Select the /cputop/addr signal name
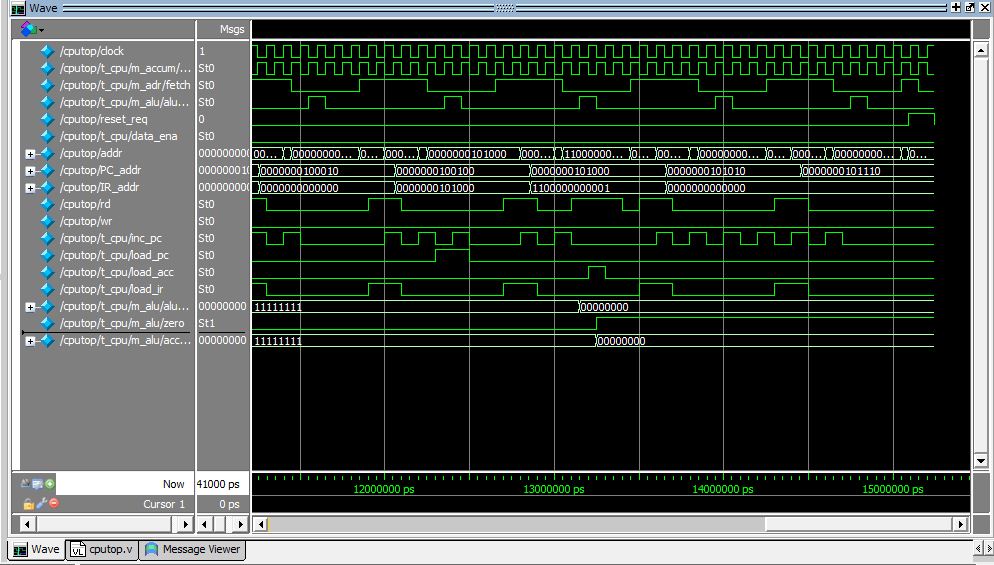This screenshot has height=565, width=994. (x=91, y=153)
